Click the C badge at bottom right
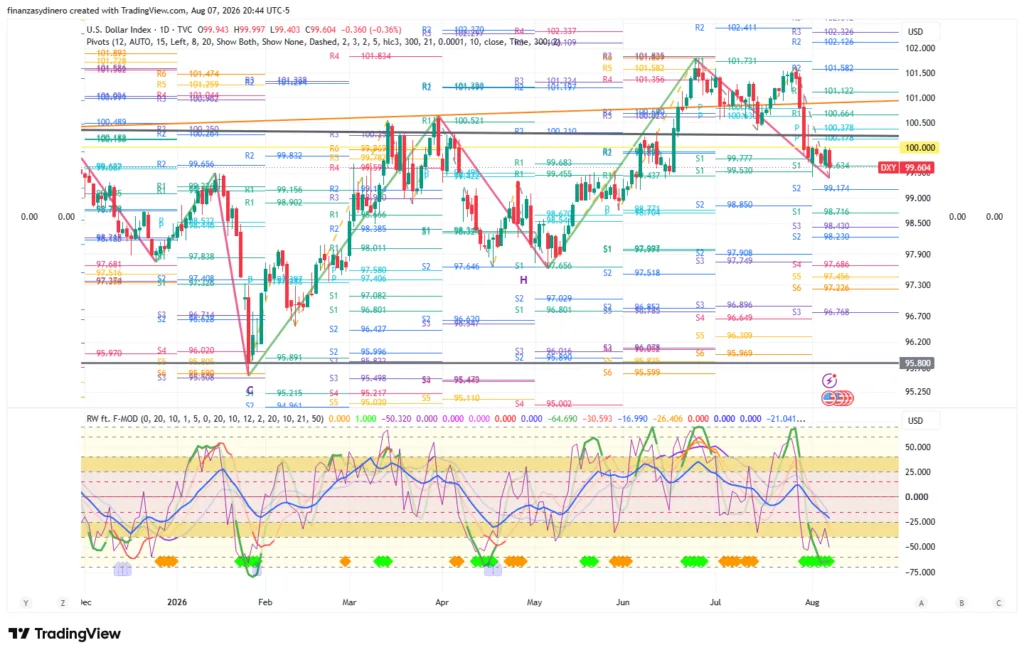1024x655 pixels. click(999, 603)
